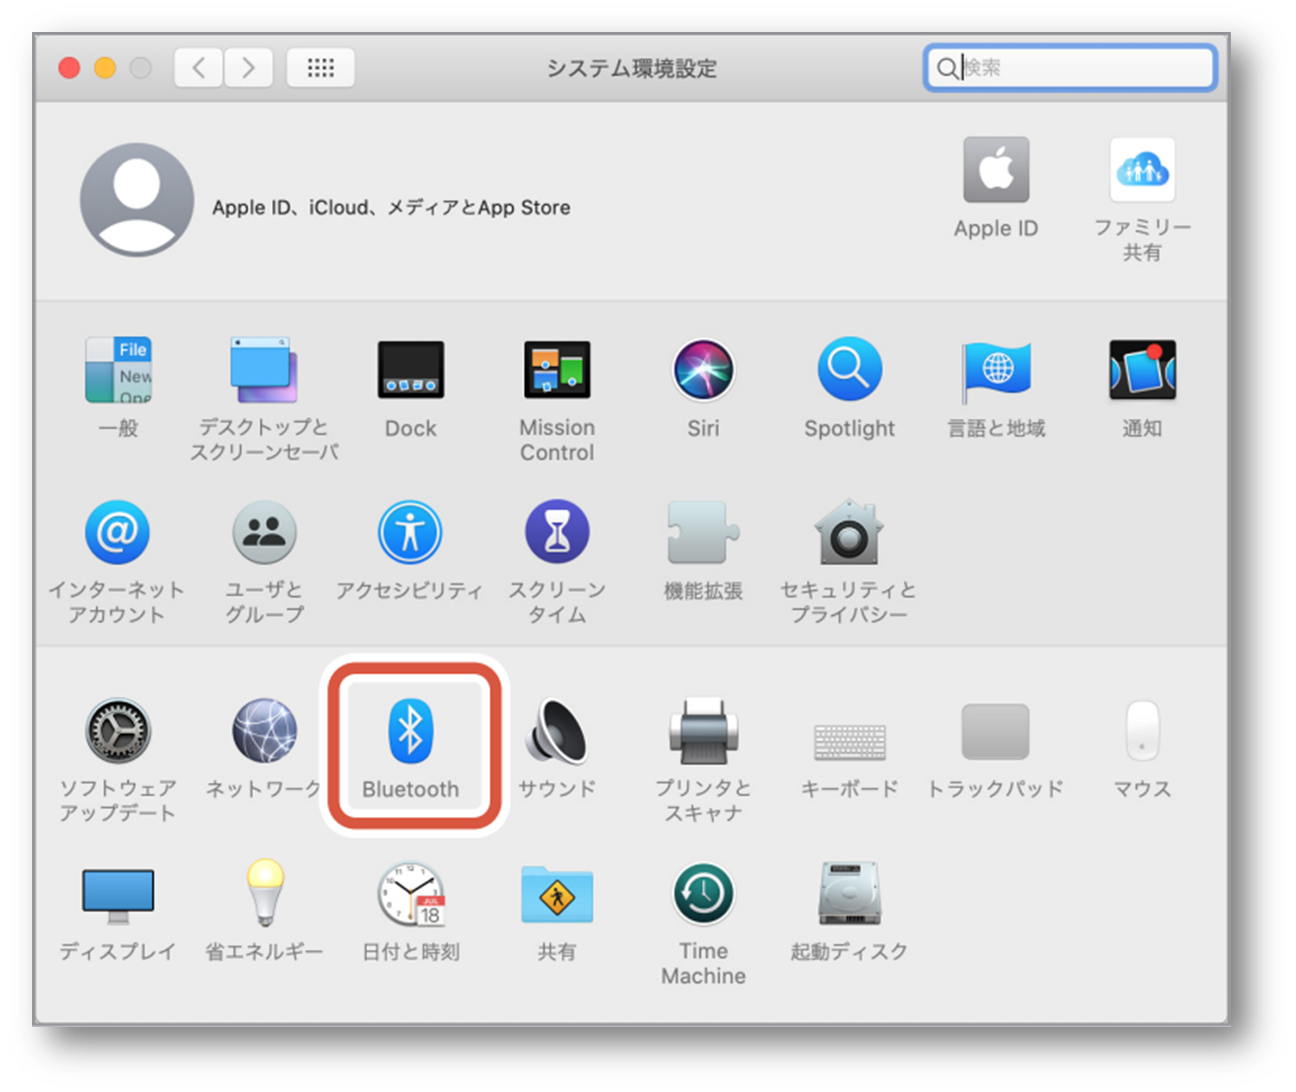The image size is (1296, 1092).
Task: Click the 'Apple ID、iCloud、メディアとApp Store' text
Action: 391,208
